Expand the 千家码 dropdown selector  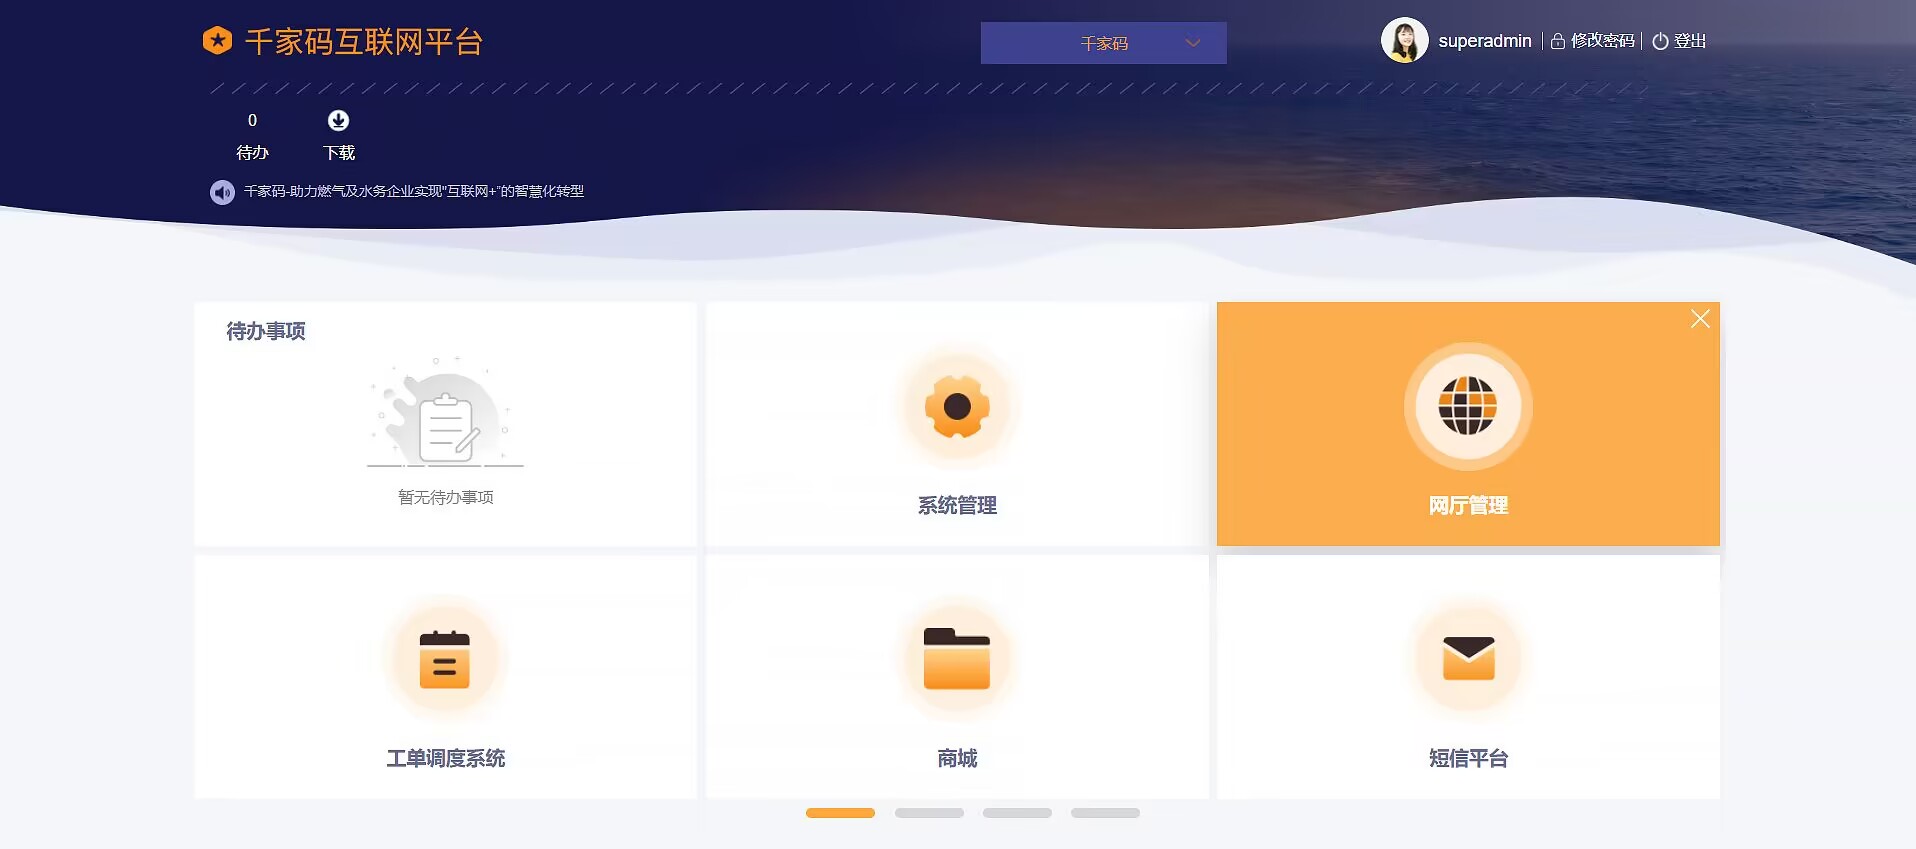click(1103, 43)
